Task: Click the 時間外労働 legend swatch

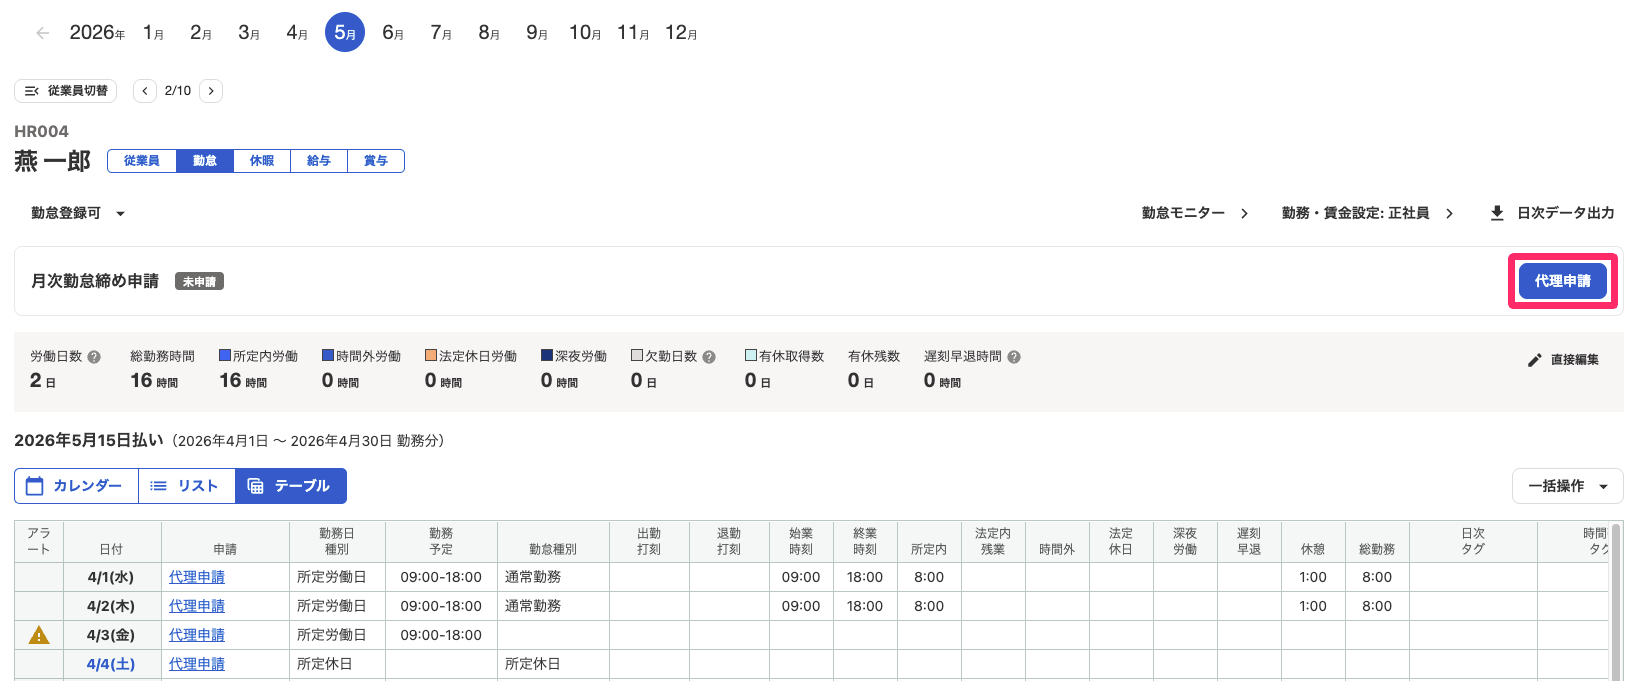Action: (328, 355)
